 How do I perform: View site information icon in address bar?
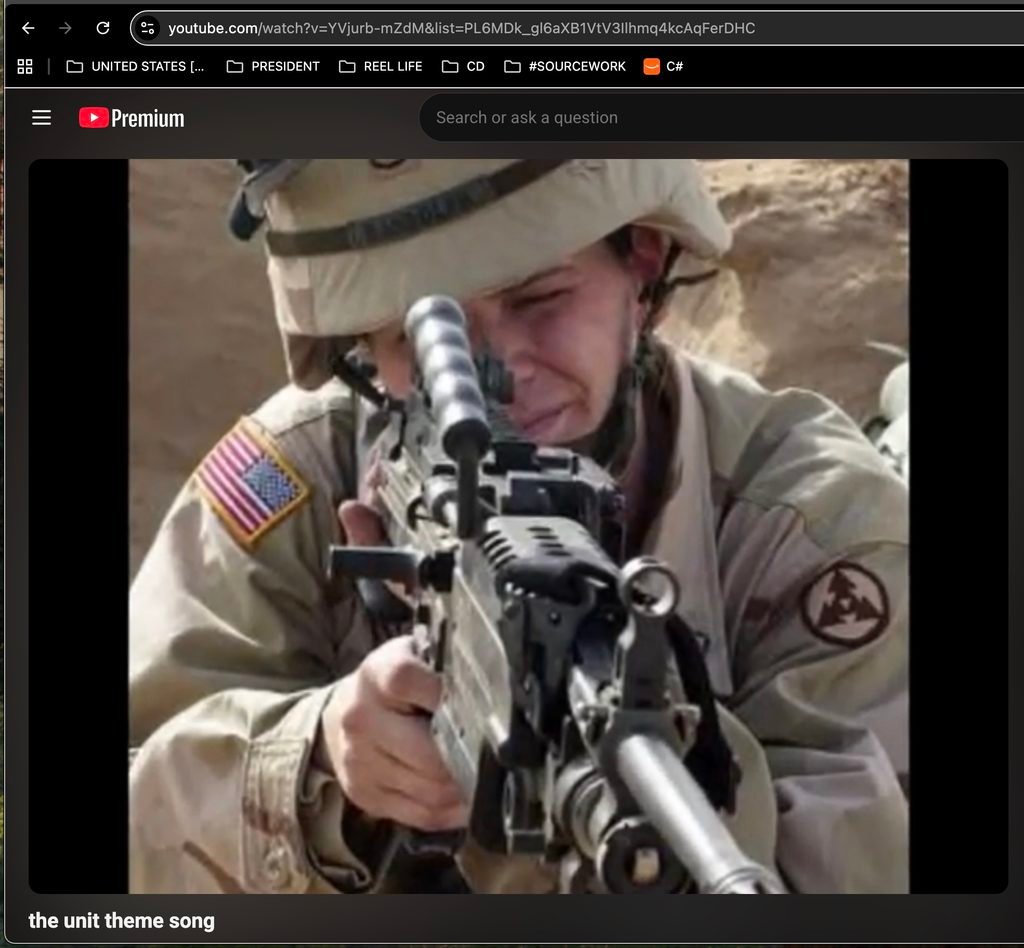point(148,28)
